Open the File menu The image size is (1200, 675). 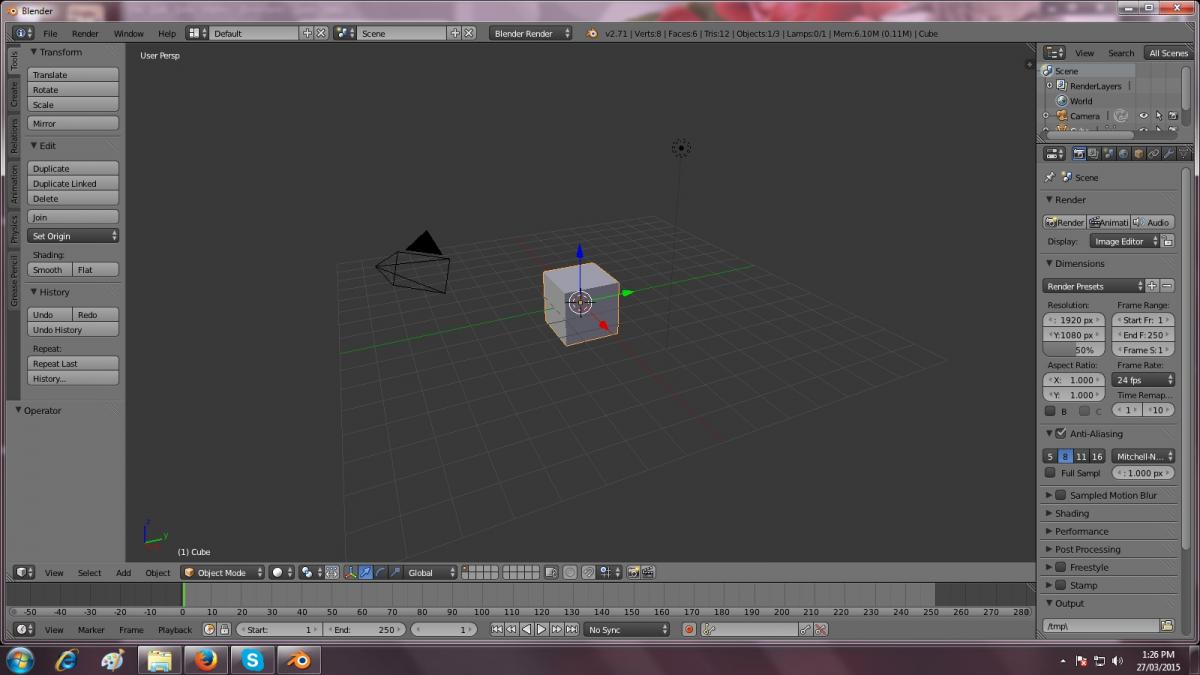pyautogui.click(x=50, y=33)
